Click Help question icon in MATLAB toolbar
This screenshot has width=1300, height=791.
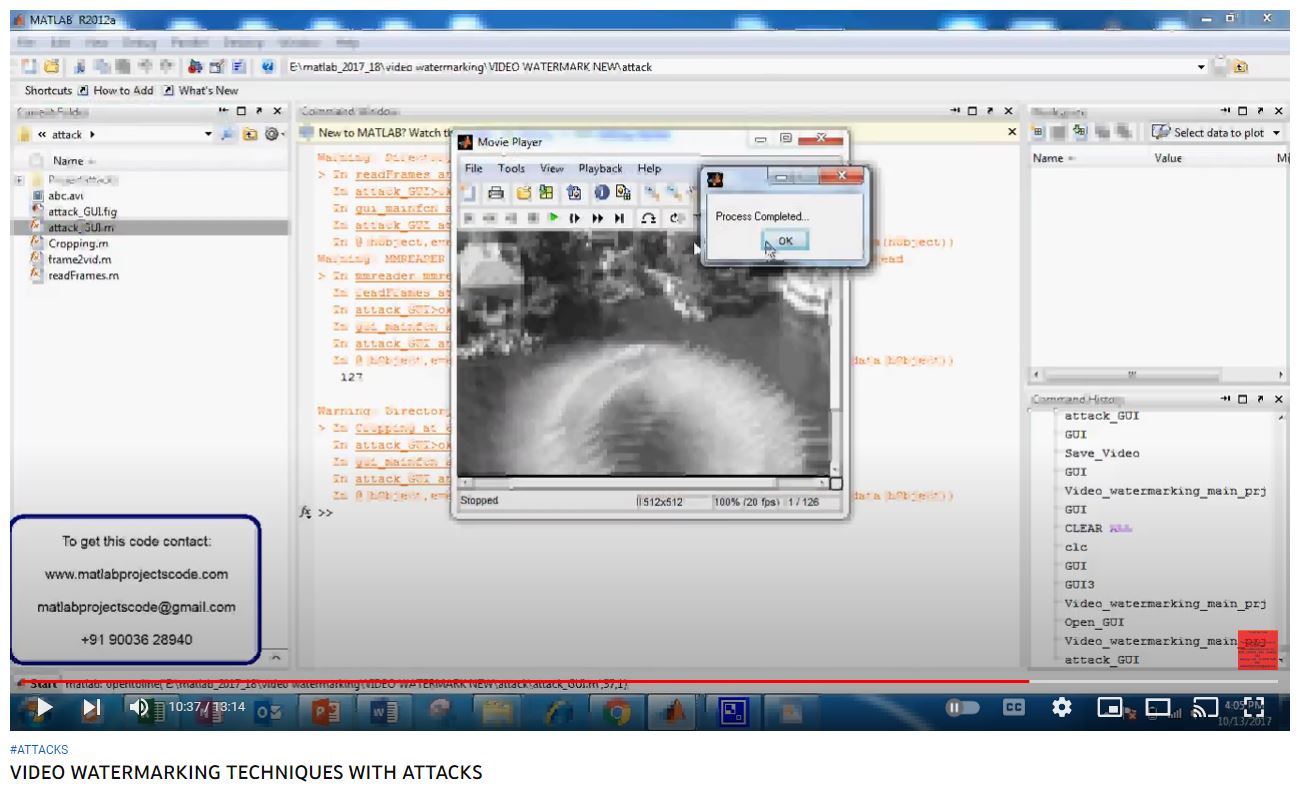tap(268, 67)
